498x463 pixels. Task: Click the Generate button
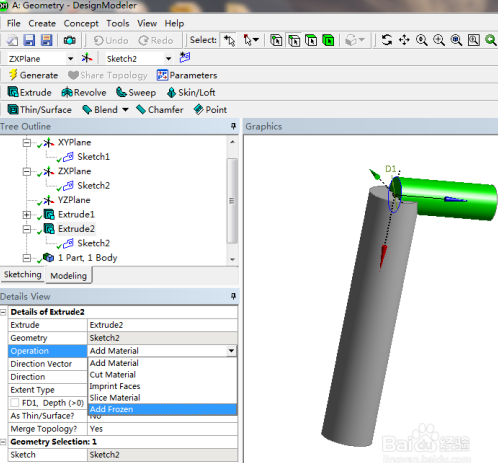(33, 75)
